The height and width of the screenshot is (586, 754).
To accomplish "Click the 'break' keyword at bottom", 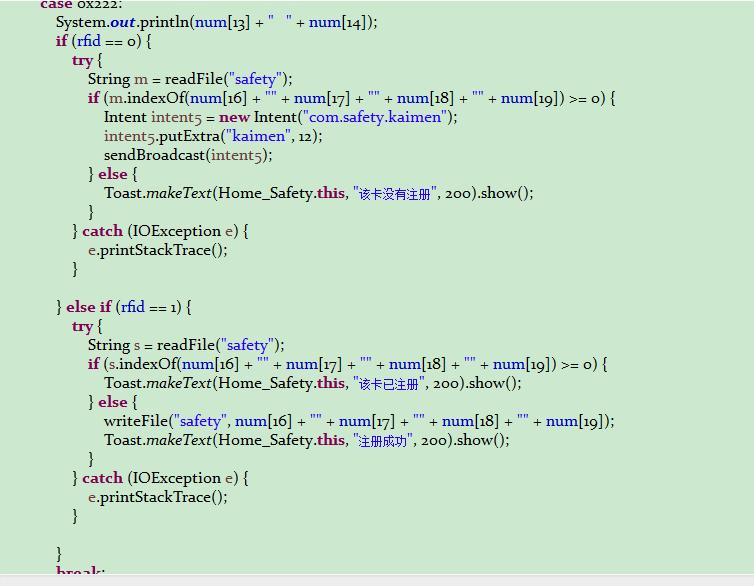I will click(x=80, y=573).
